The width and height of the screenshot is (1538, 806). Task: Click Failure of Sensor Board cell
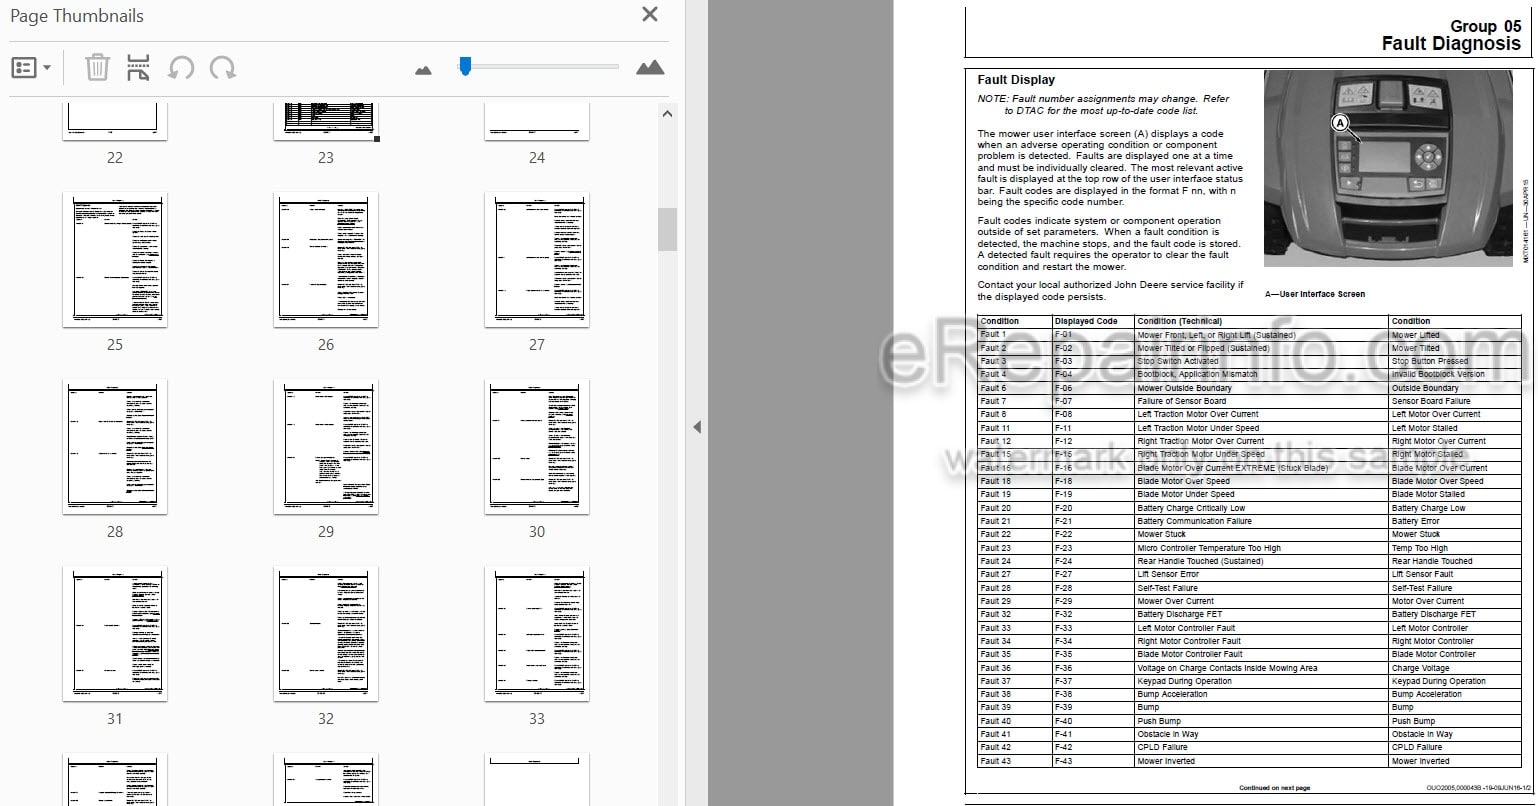point(1262,401)
